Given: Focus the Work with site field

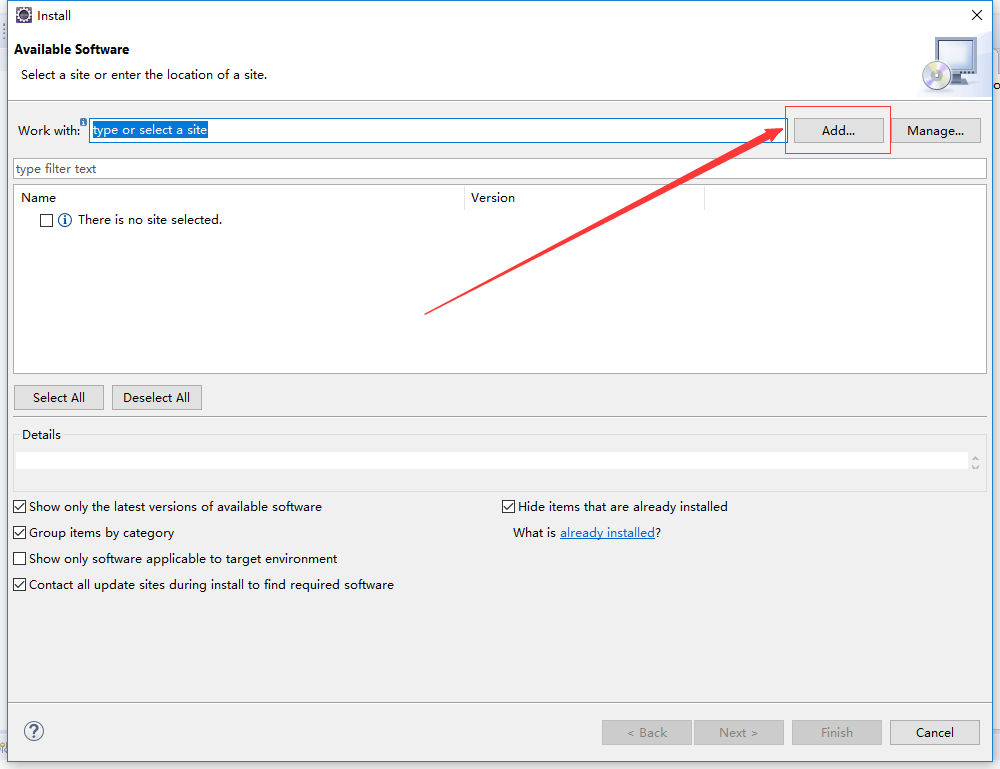Looking at the screenshot, I should point(438,130).
